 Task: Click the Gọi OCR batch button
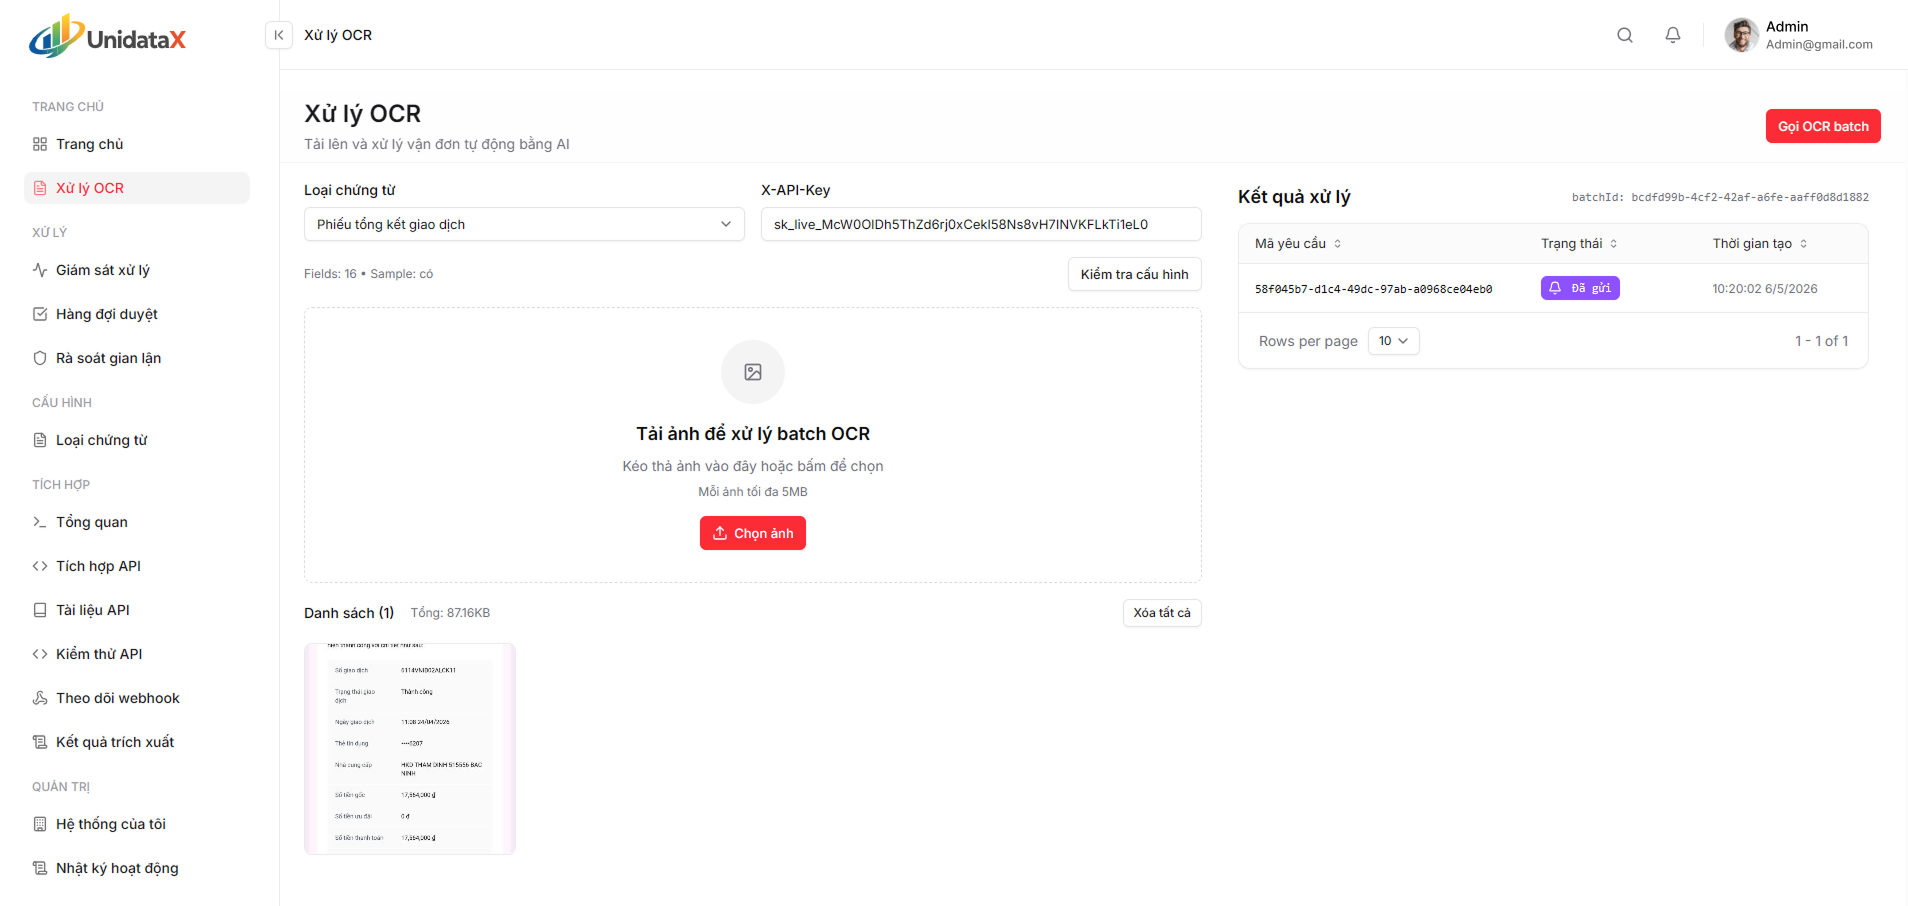1823,126
